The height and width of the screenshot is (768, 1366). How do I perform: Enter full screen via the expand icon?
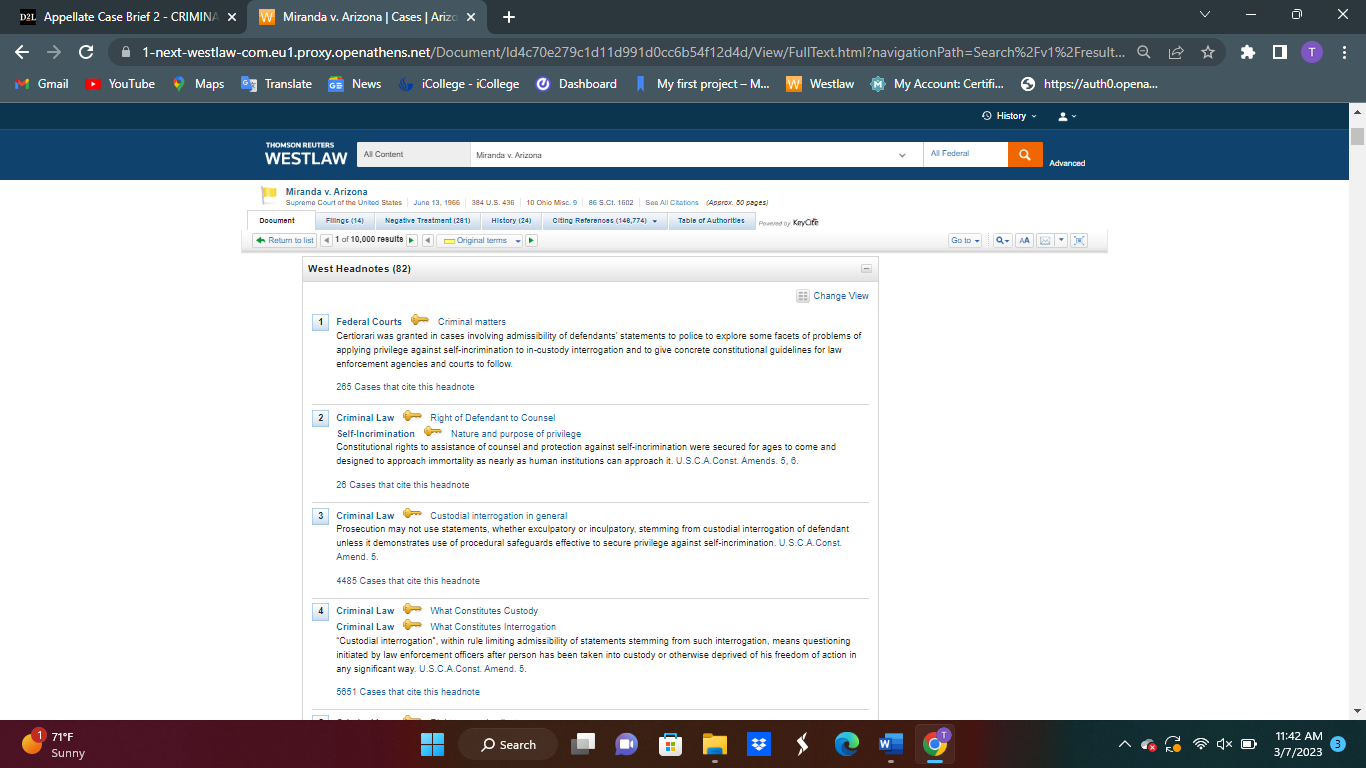[1078, 240]
